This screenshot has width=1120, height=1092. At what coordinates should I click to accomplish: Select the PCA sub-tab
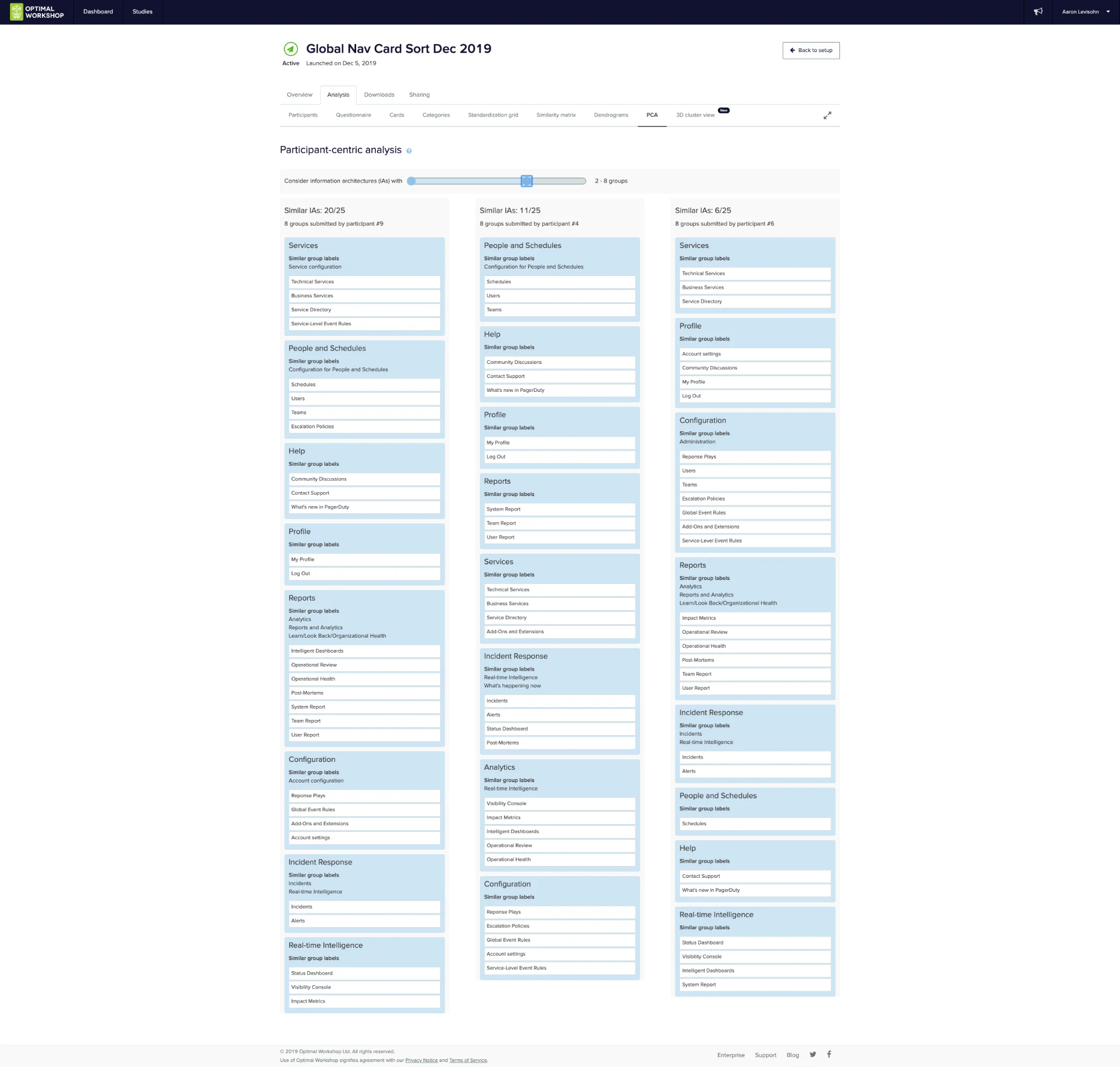click(652, 115)
